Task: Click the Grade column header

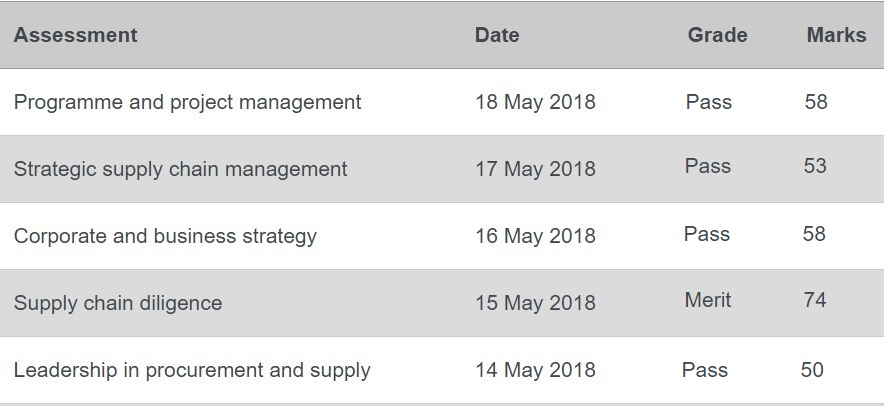Action: [717, 35]
